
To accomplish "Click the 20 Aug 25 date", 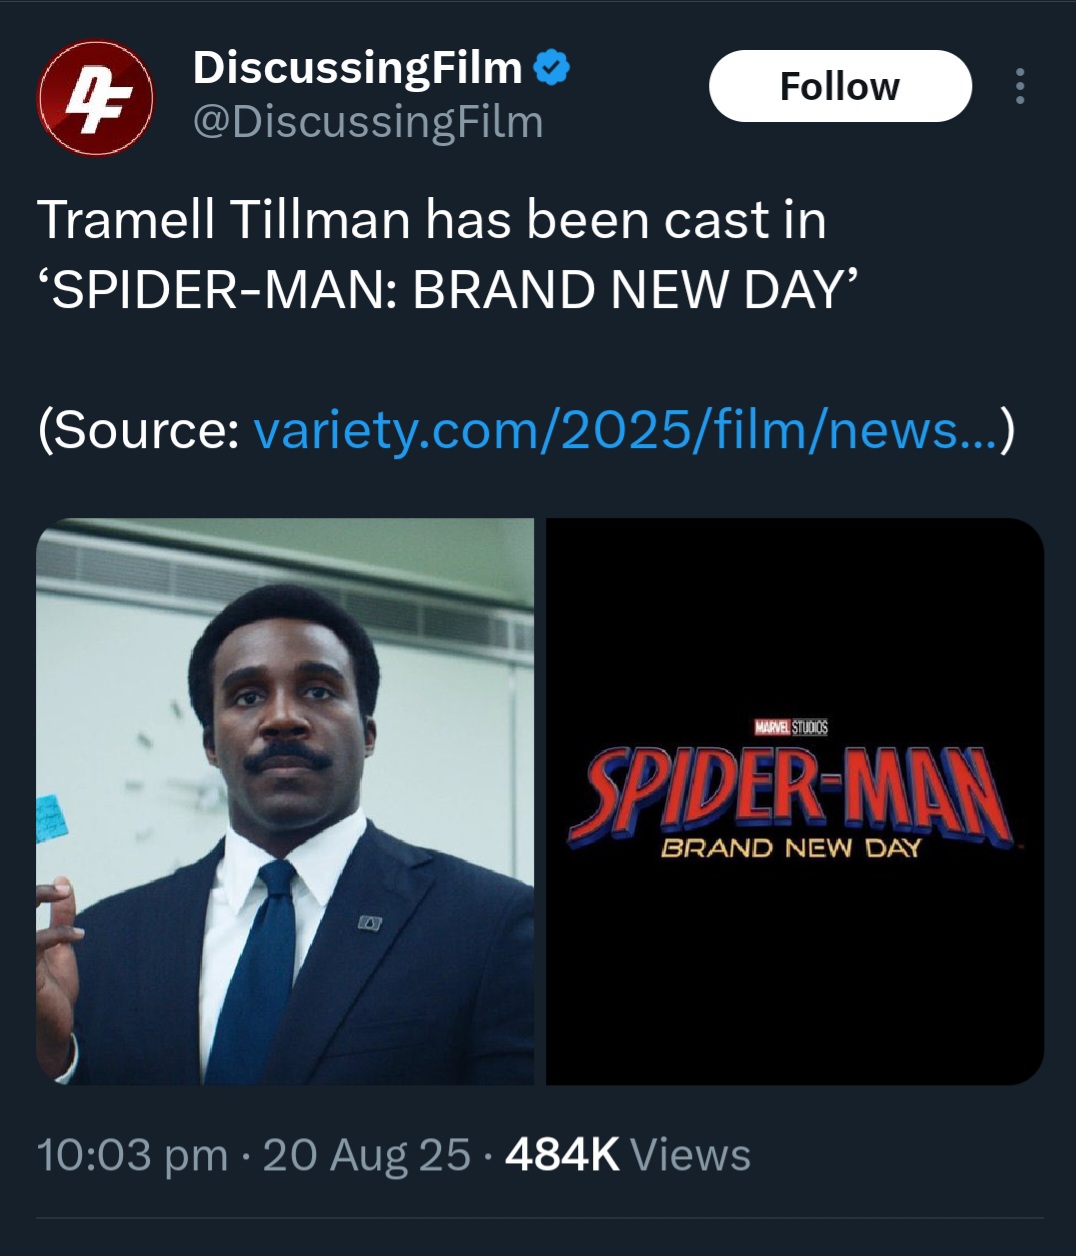I will 366,1155.
